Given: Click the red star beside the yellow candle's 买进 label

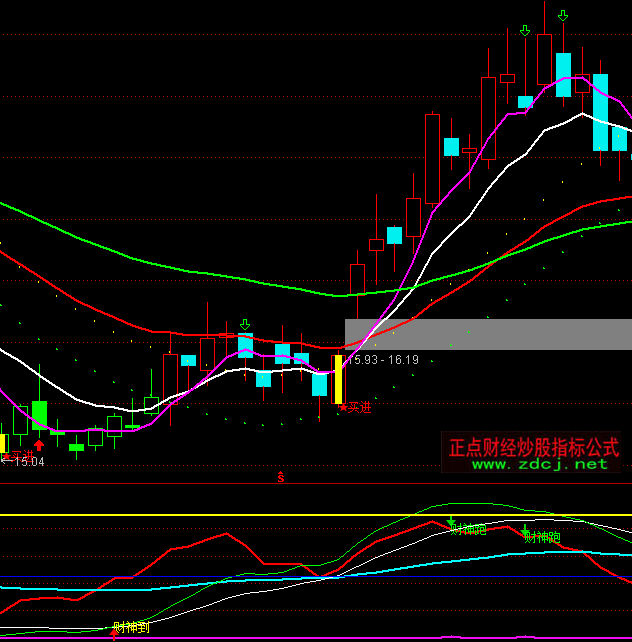Looking at the screenshot, I should pos(341,407).
